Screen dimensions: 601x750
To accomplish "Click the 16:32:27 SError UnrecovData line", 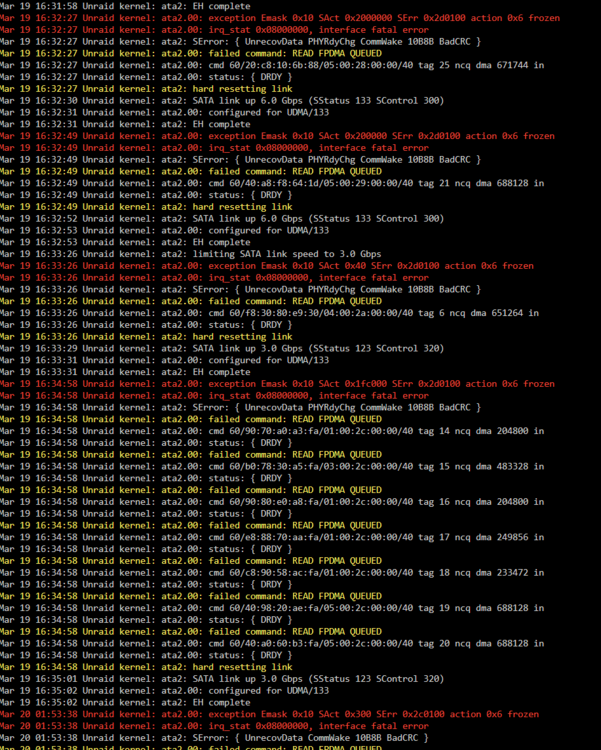I will tap(241, 42).
